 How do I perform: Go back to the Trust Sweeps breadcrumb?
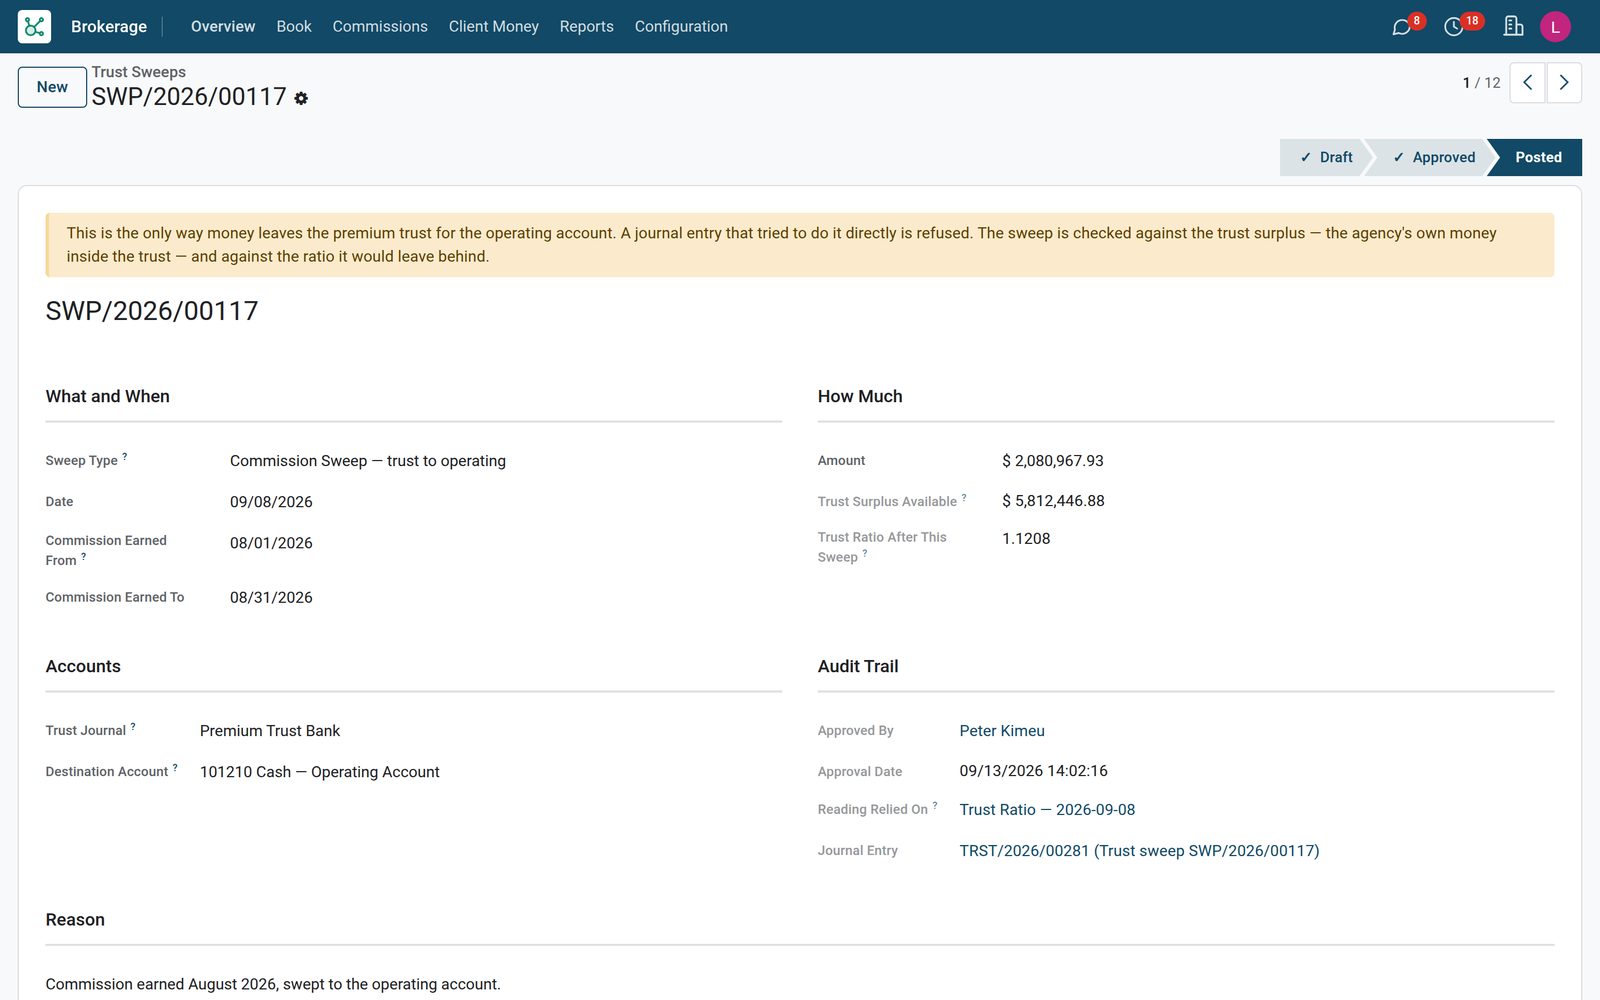coord(139,72)
